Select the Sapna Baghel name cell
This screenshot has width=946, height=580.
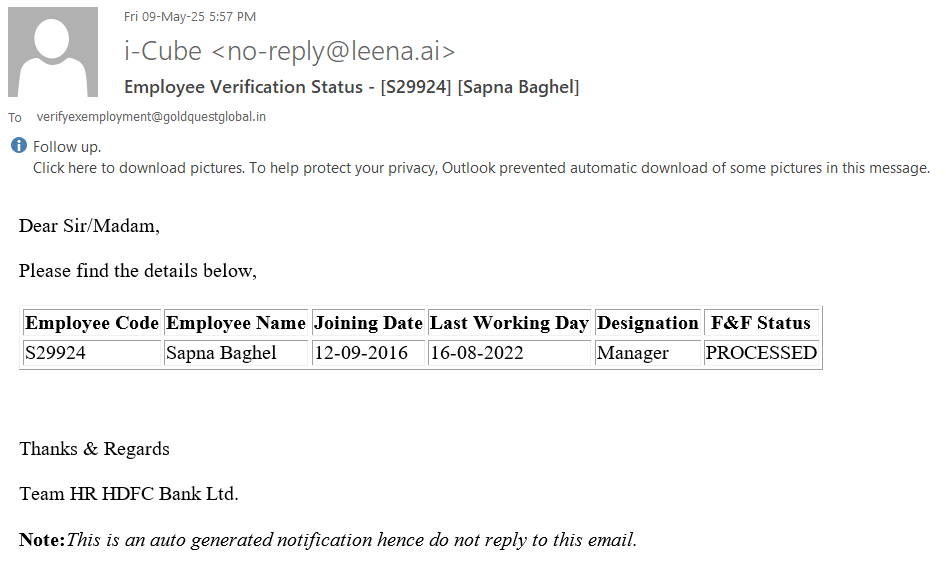coord(222,353)
